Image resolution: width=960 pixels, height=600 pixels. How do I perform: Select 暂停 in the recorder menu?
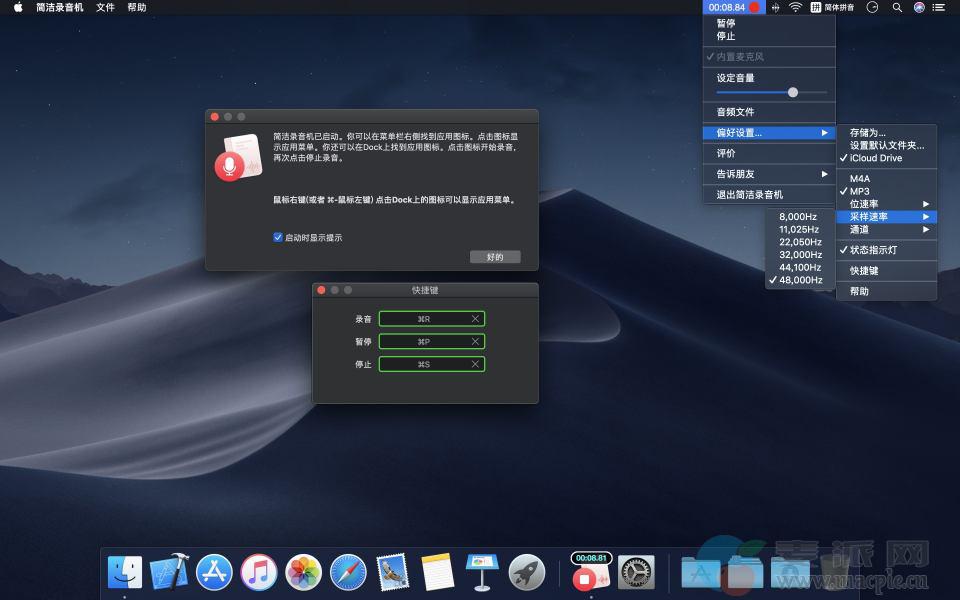click(726, 23)
